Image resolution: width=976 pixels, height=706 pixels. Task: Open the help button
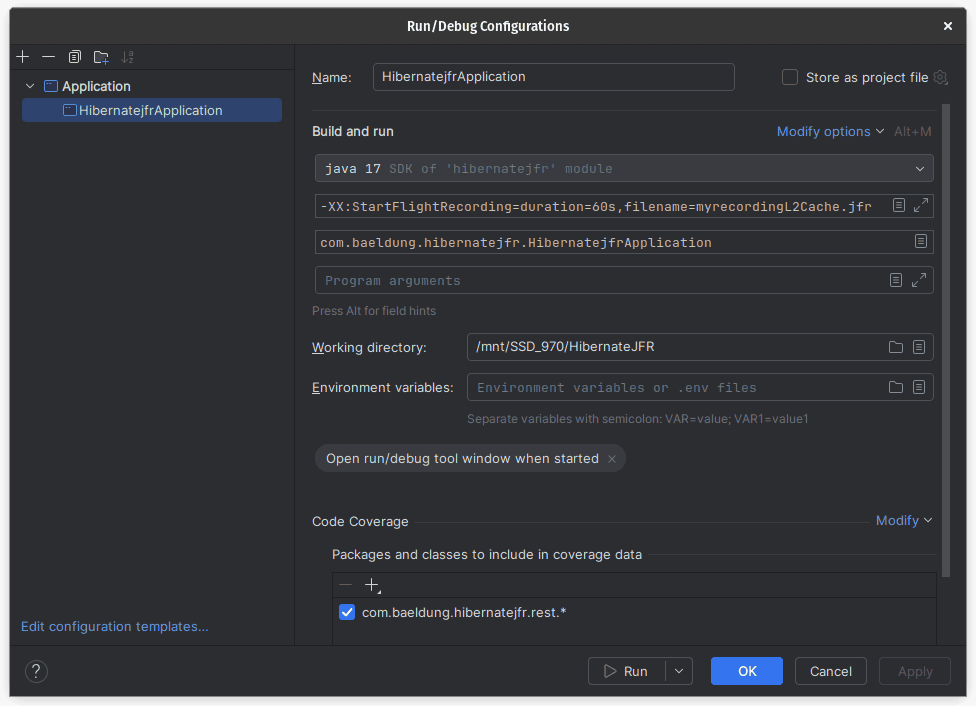pyautogui.click(x=36, y=671)
